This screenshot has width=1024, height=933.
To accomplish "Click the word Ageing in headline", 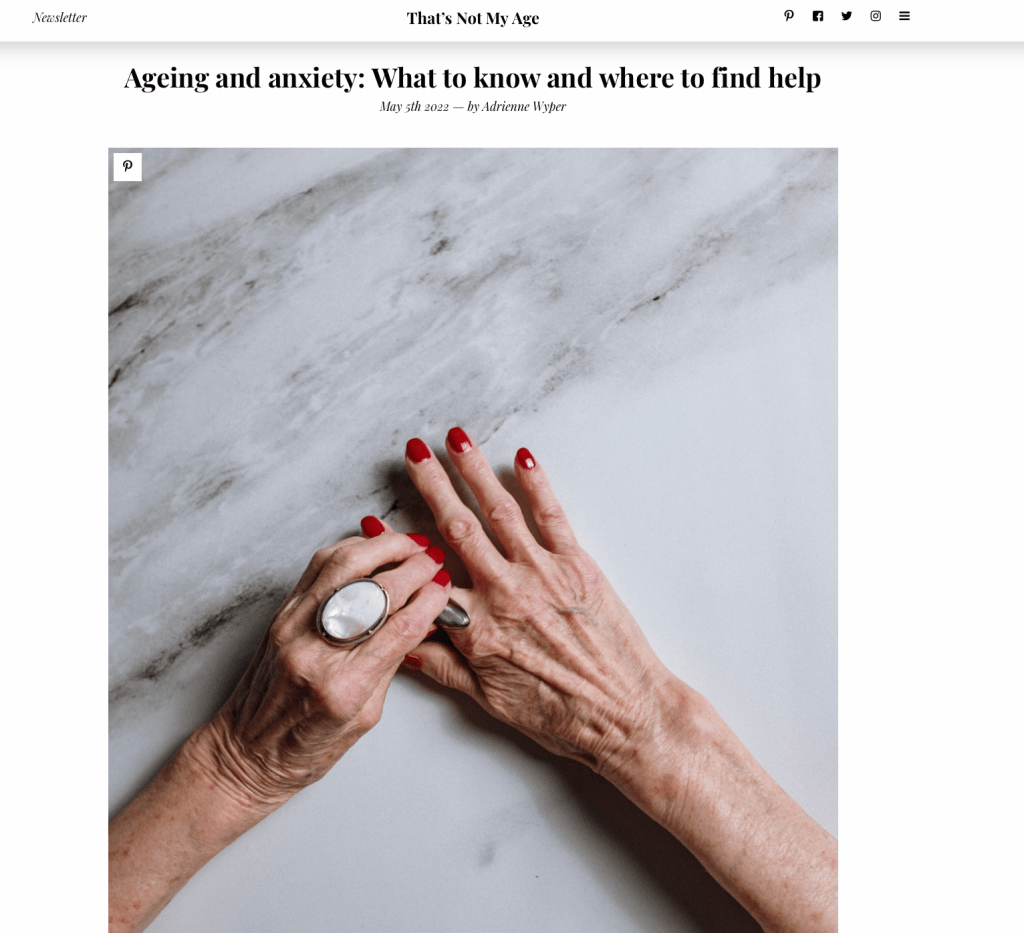I will 167,78.
